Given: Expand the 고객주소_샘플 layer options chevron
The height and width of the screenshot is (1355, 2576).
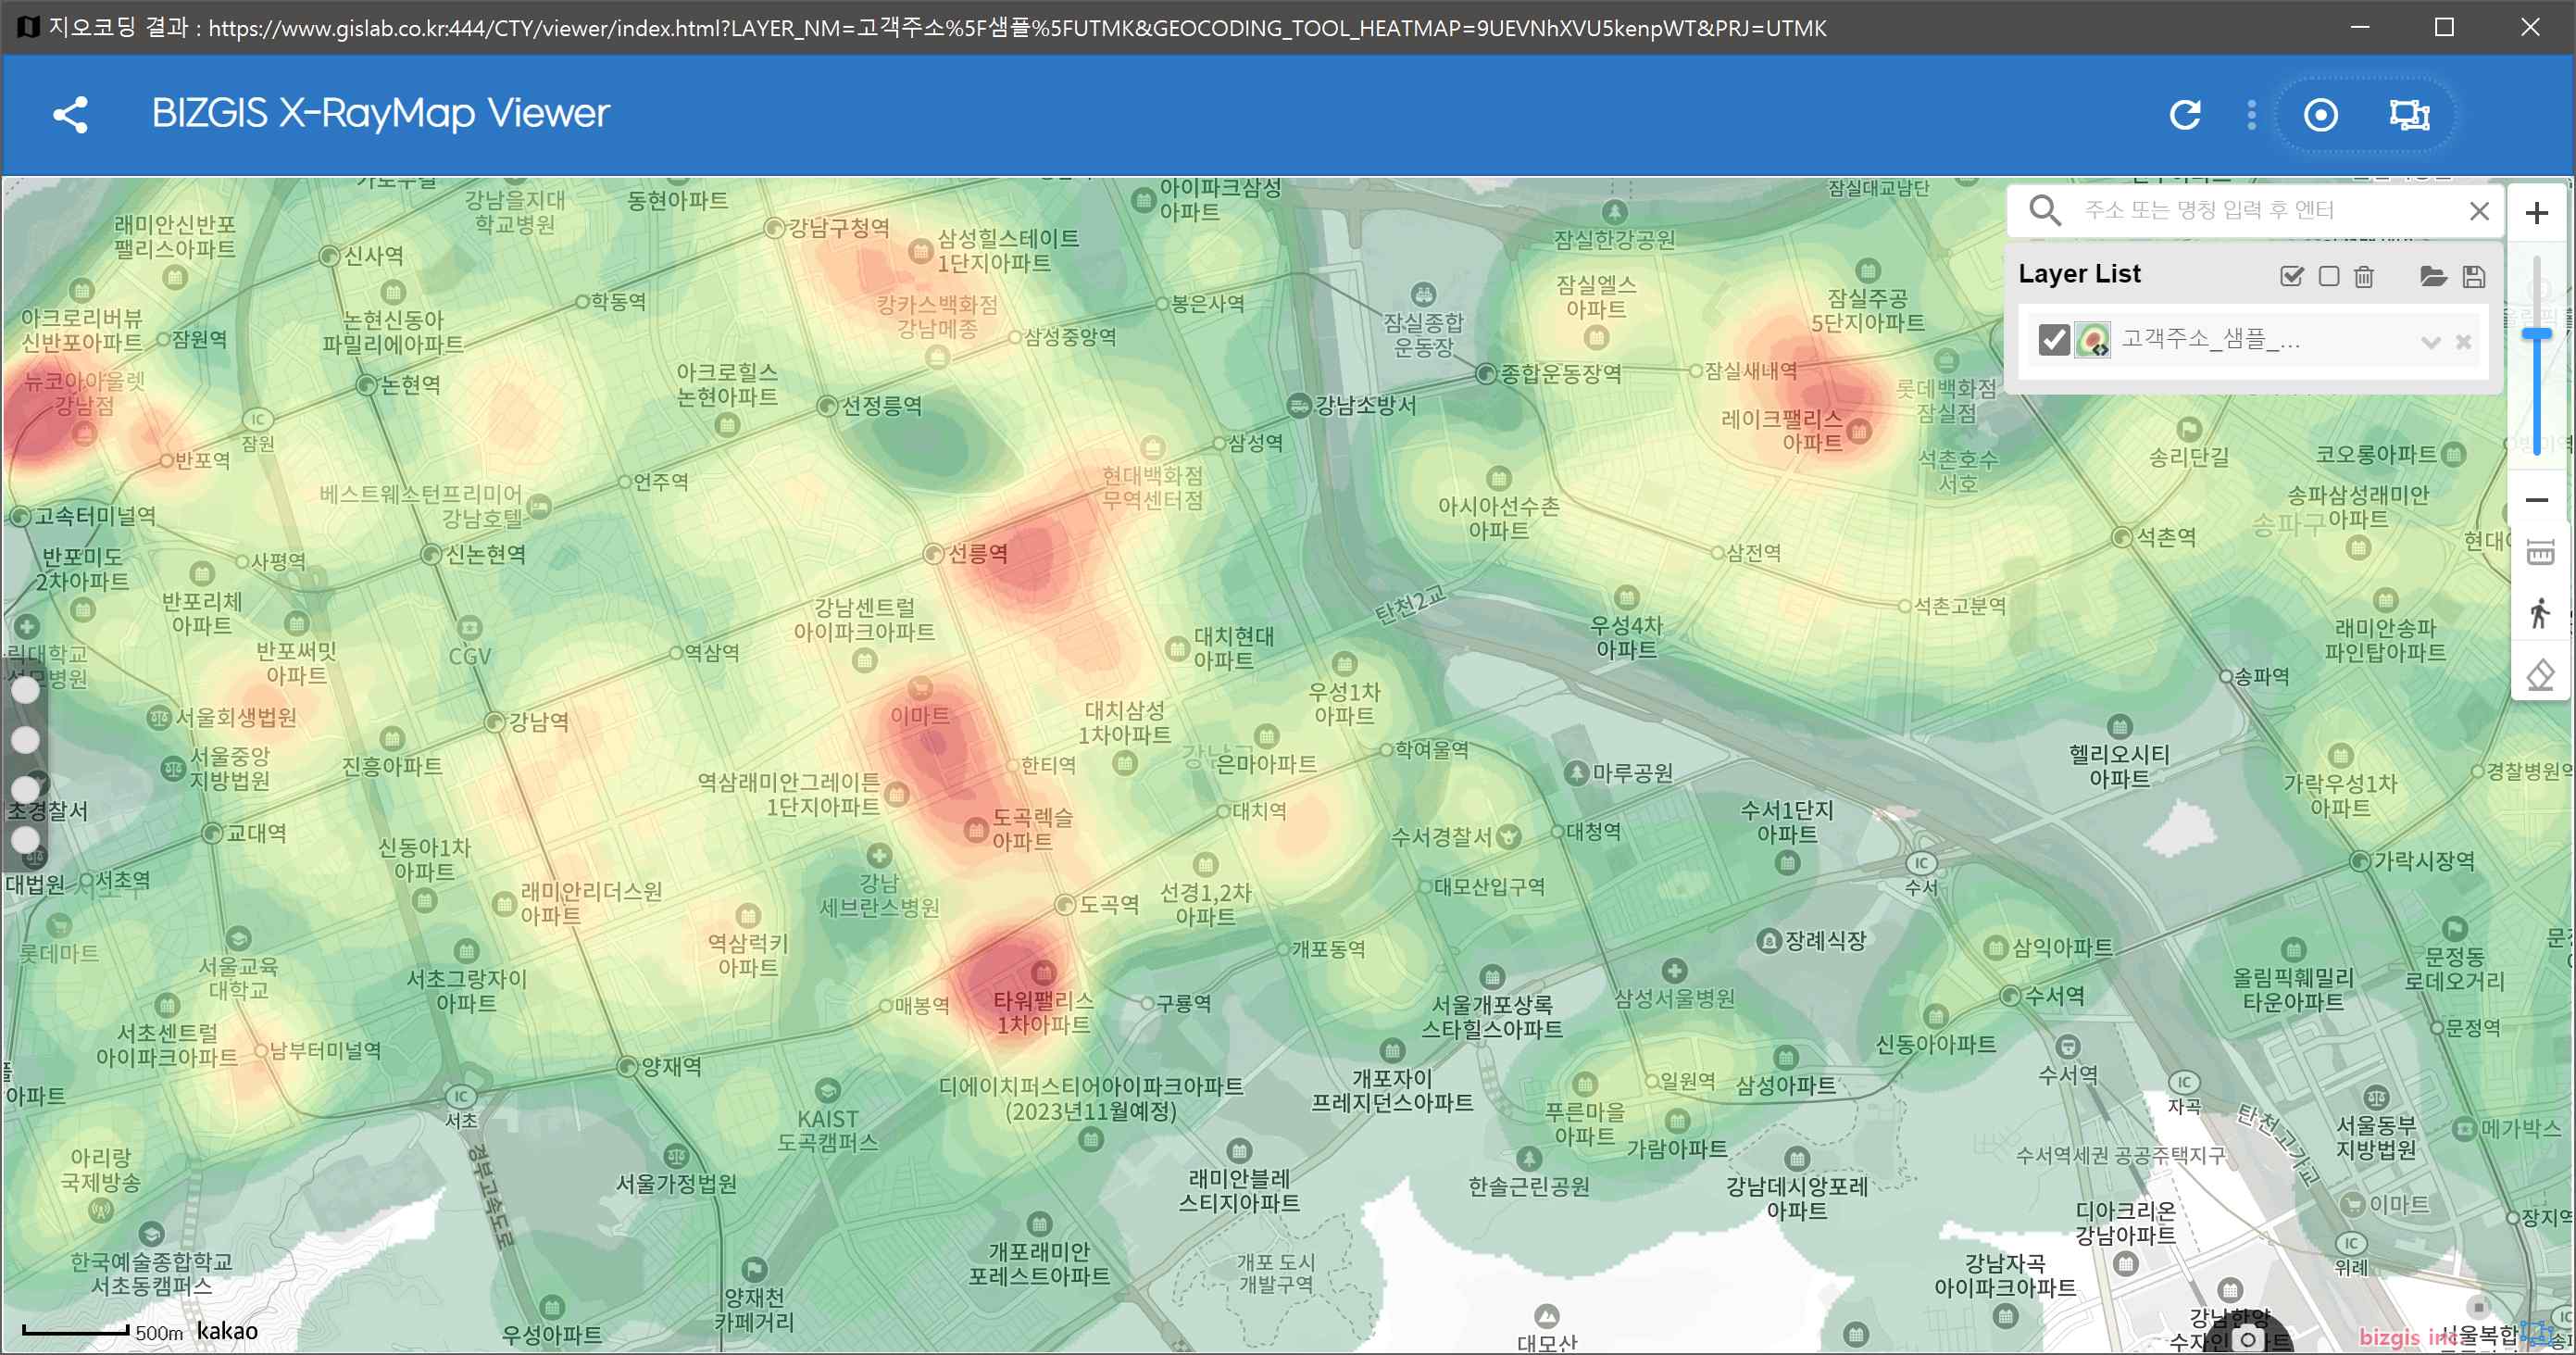Looking at the screenshot, I should click(x=2431, y=342).
